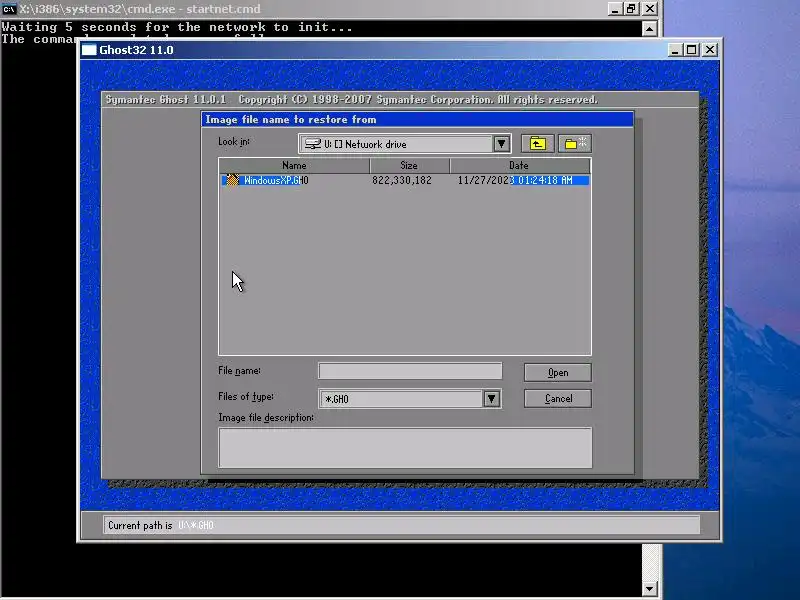
Task: Click the file size 822,330,182
Action: coord(402,180)
